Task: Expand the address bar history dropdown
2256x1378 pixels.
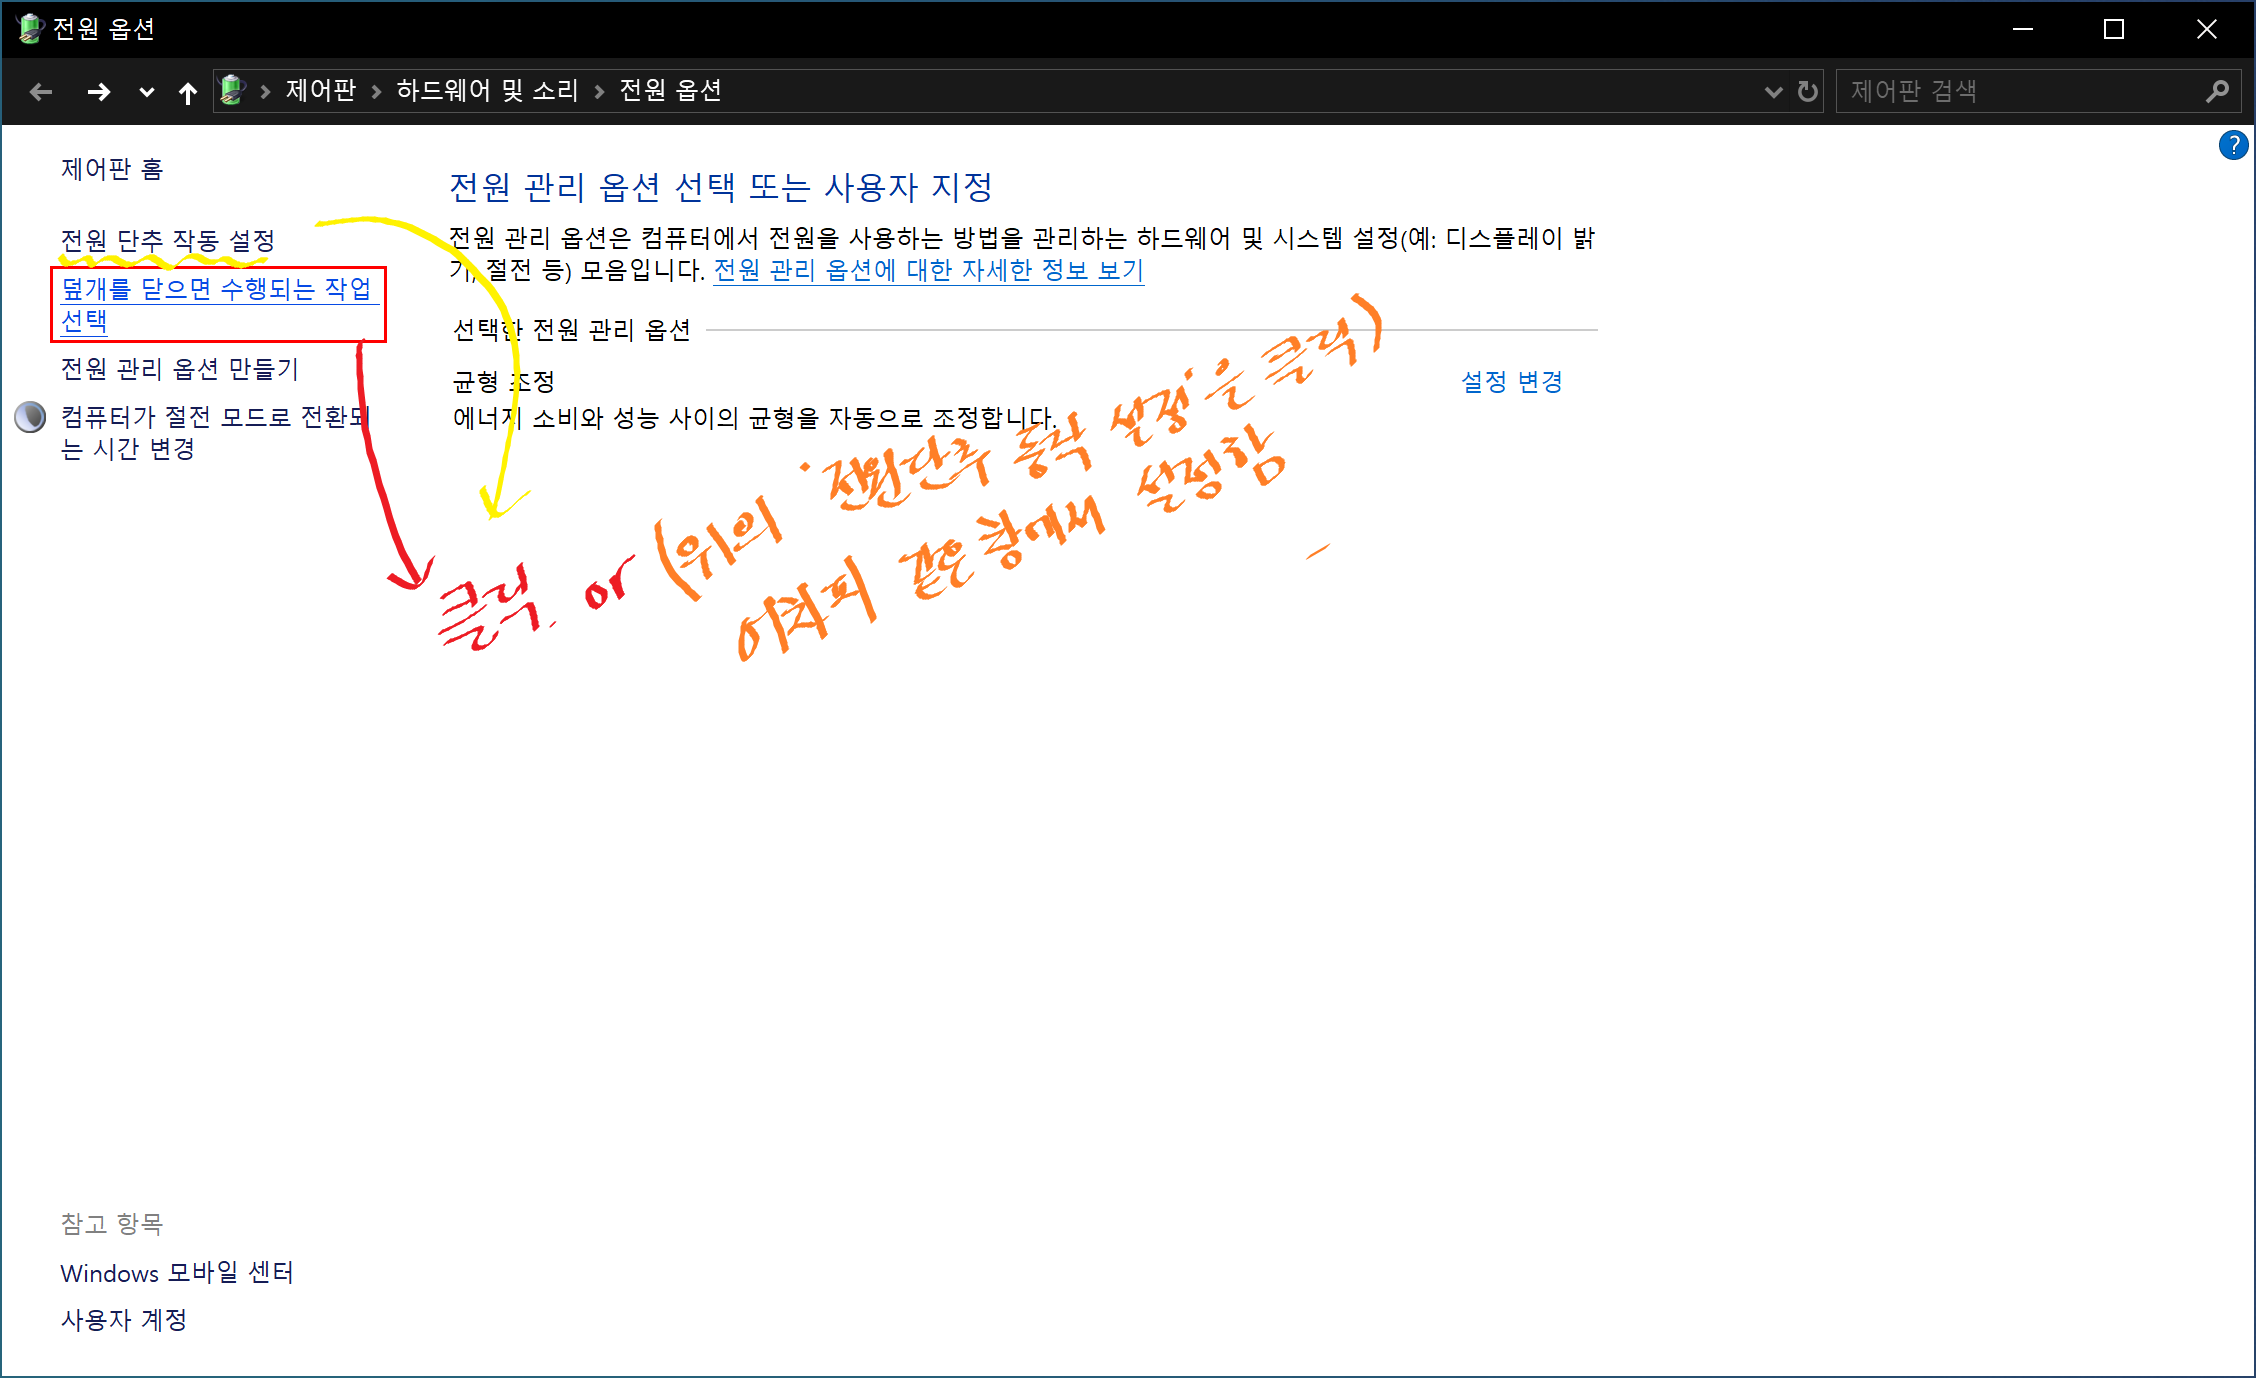Action: click(1773, 92)
